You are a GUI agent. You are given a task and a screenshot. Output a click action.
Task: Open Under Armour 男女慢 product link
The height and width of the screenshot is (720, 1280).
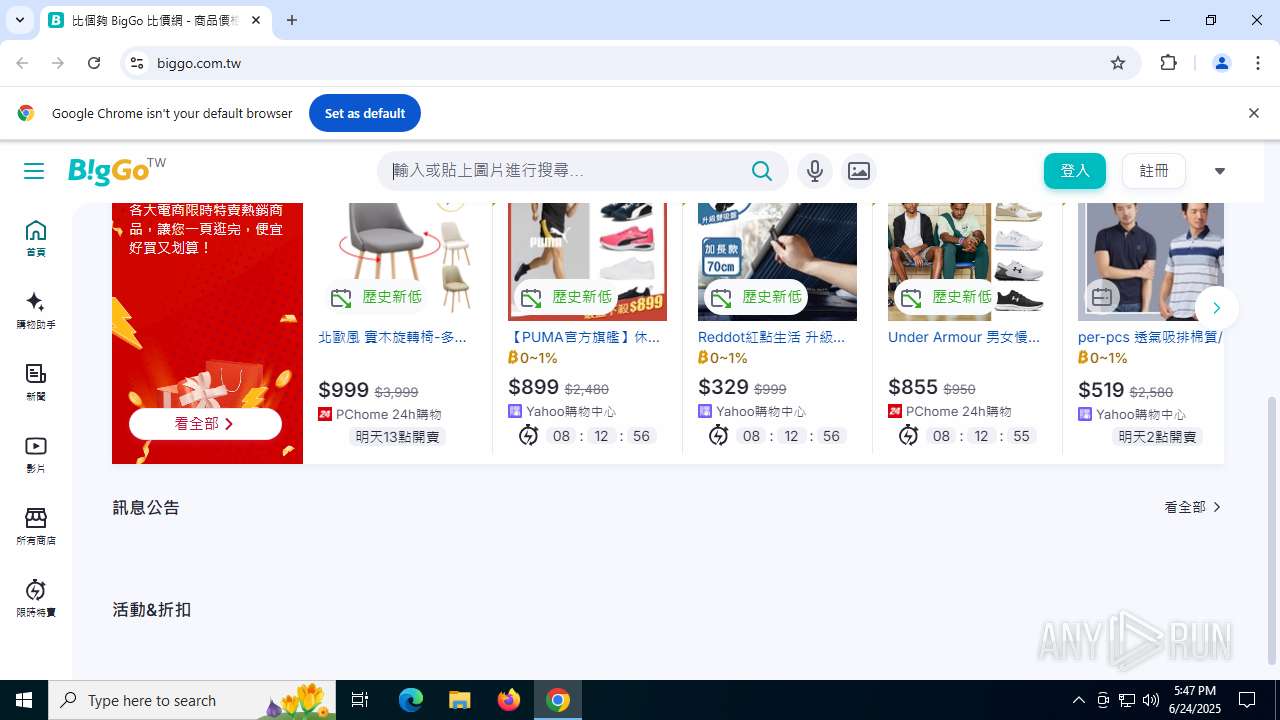point(964,337)
